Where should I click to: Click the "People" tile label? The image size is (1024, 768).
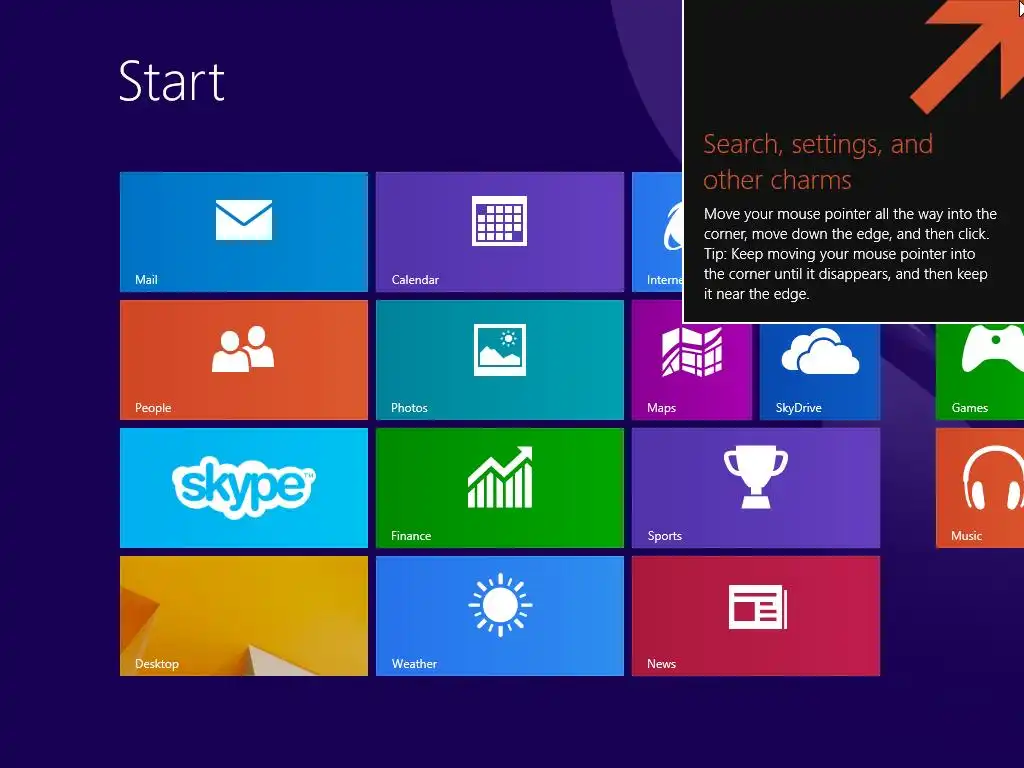tap(153, 408)
